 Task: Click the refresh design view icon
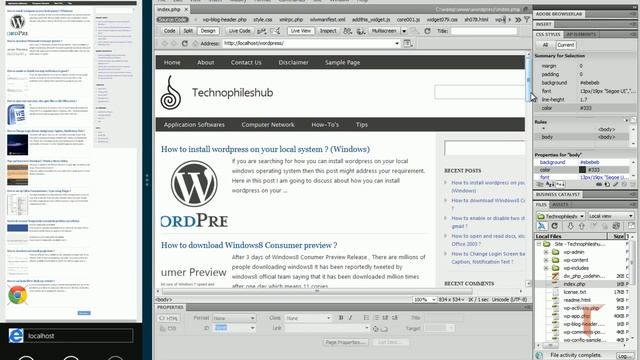click(427, 31)
